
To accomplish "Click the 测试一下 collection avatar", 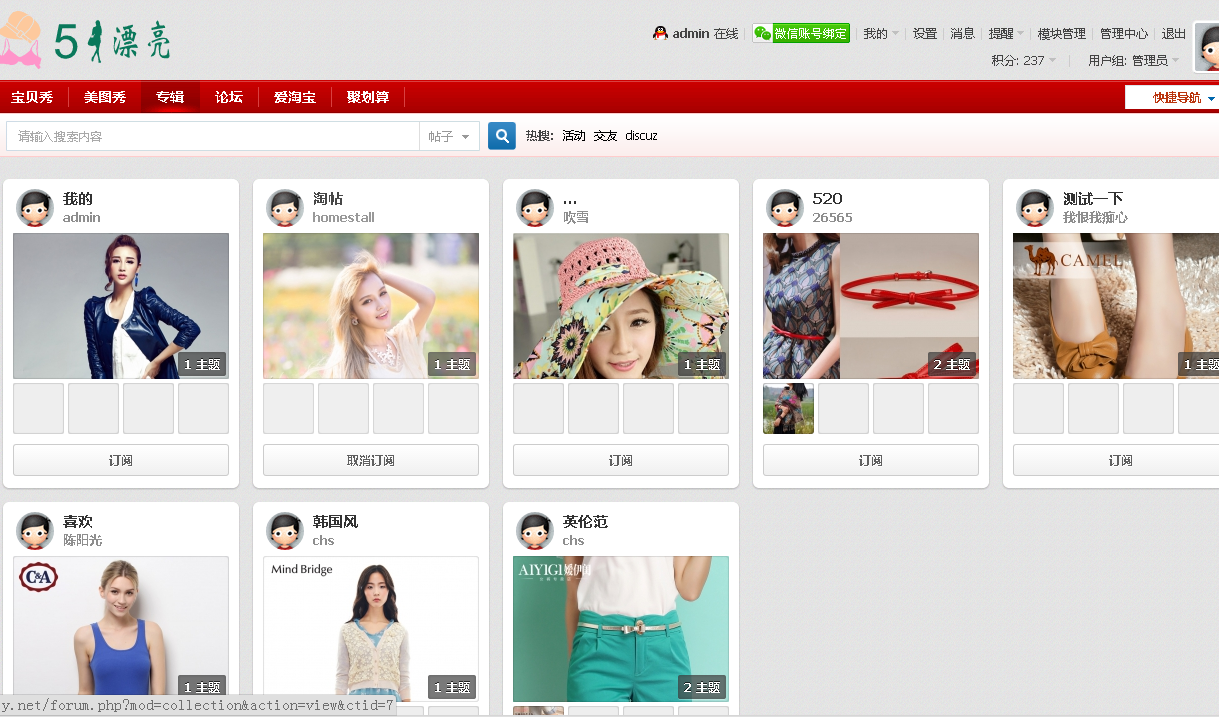I will (x=1035, y=207).
